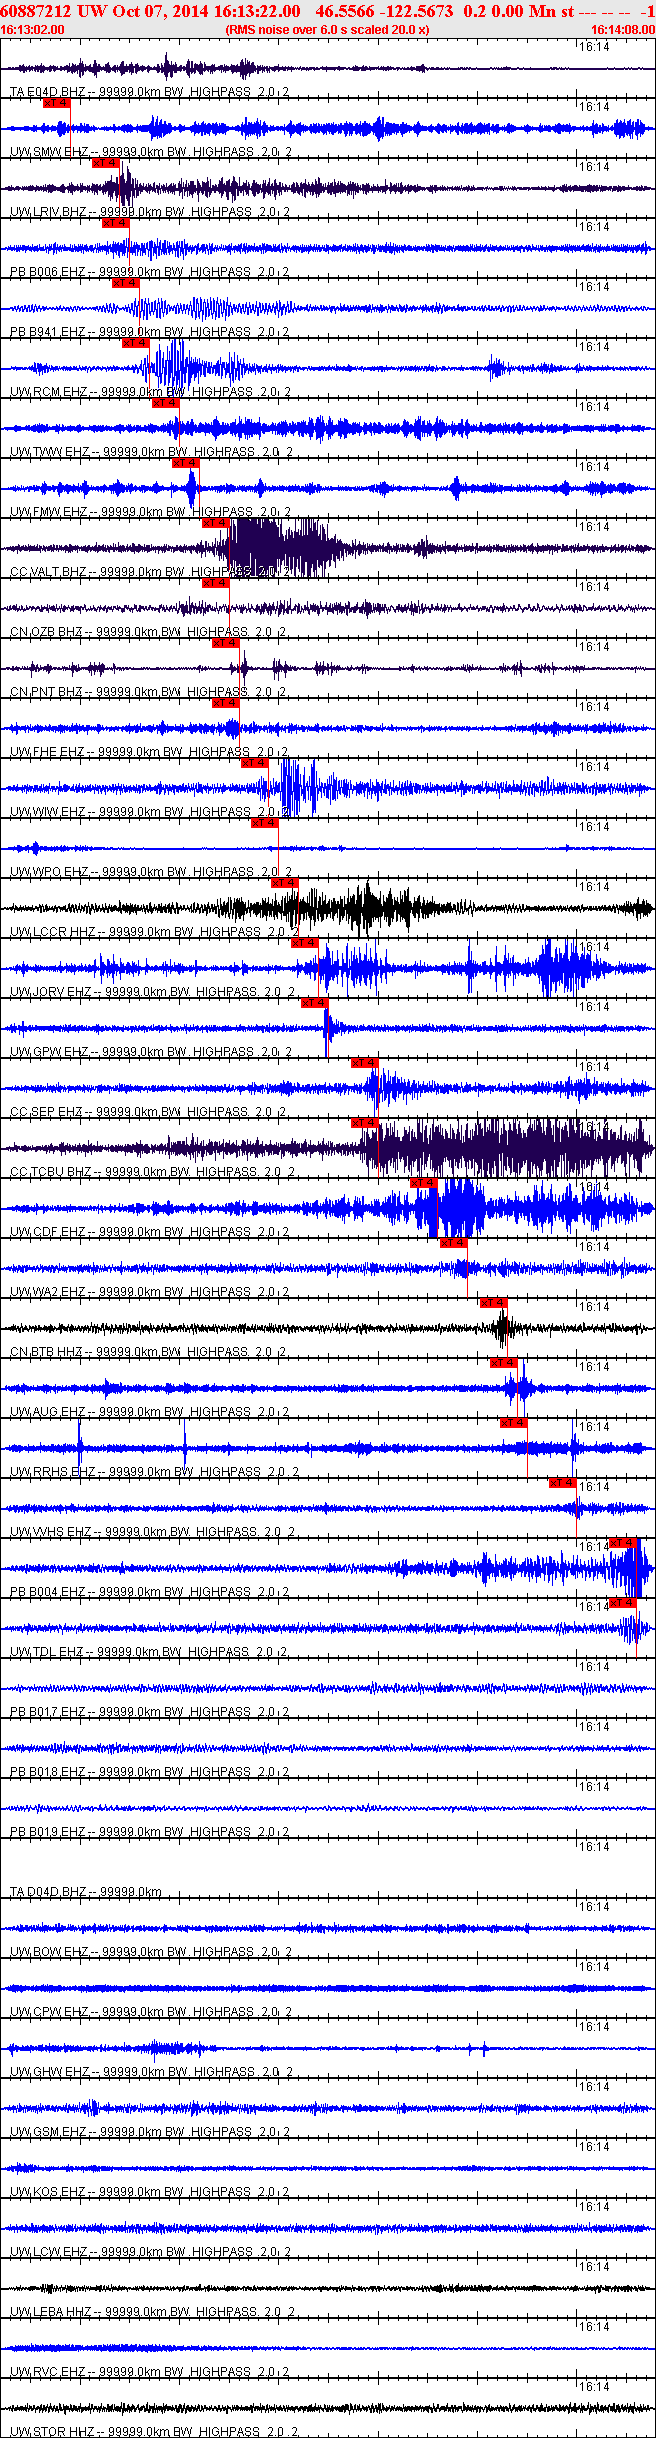Screen dimensions: 656x2438
Task: Click the UW.WPO.EHZ station label
Action: [x=49, y=872]
